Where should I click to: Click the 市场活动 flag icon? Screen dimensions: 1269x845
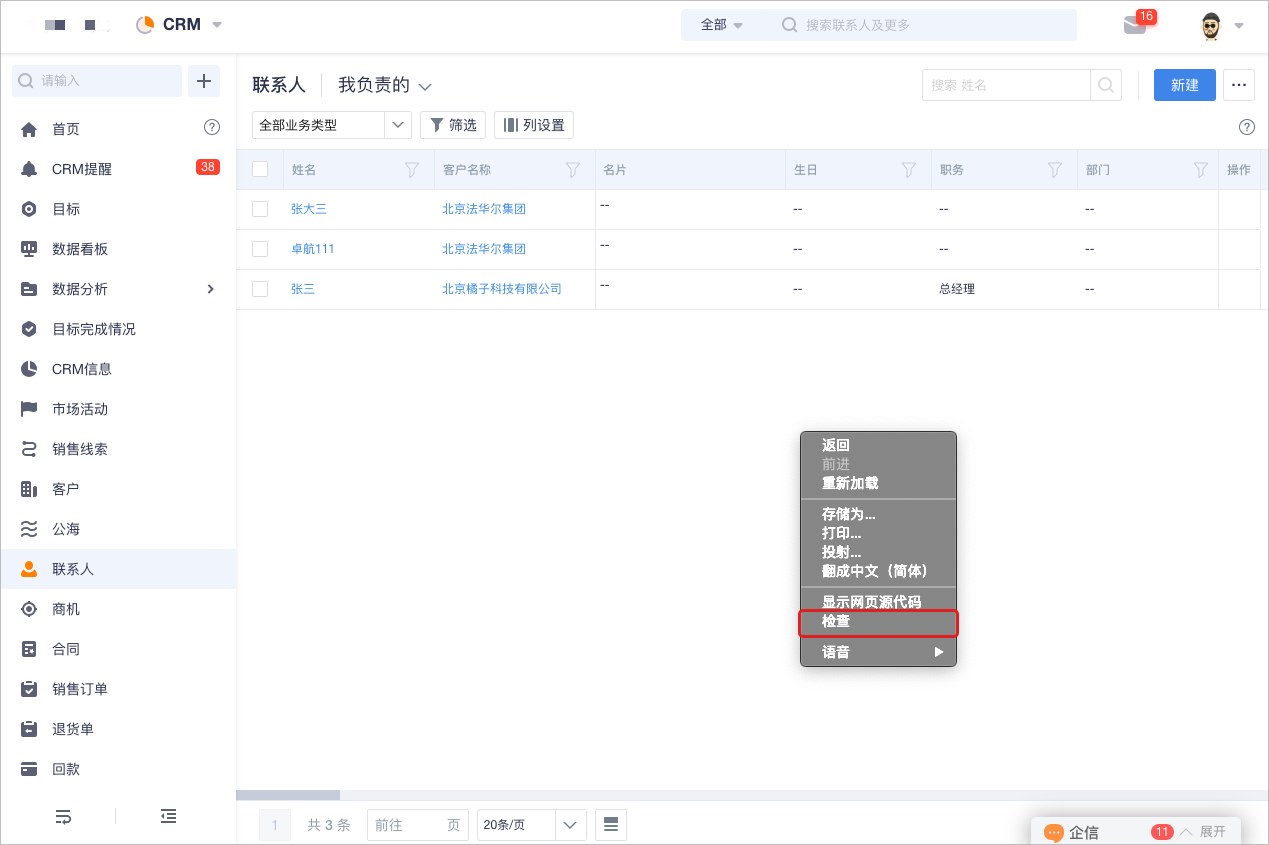click(29, 409)
